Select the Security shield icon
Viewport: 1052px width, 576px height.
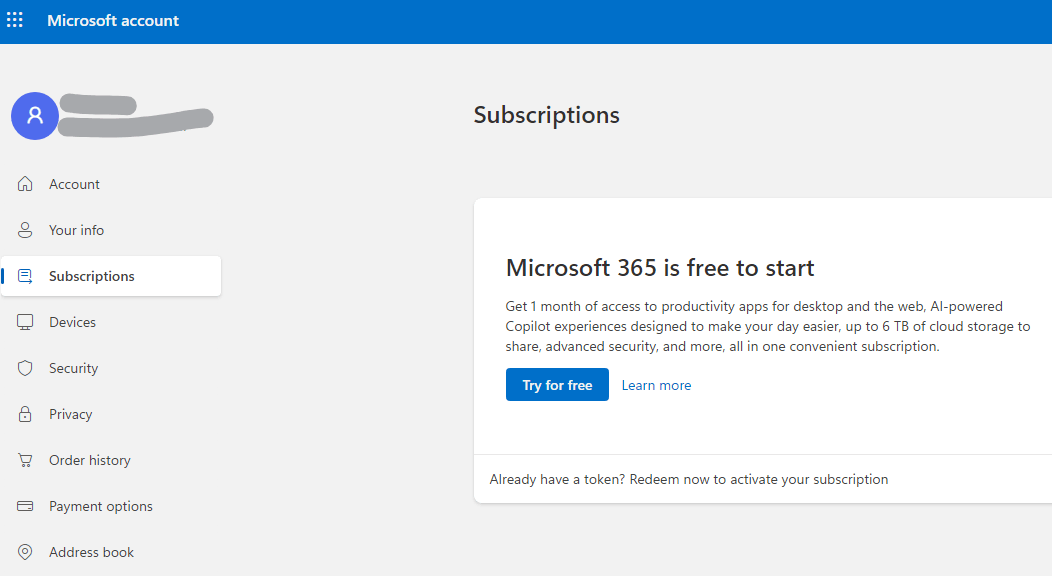pos(24,367)
